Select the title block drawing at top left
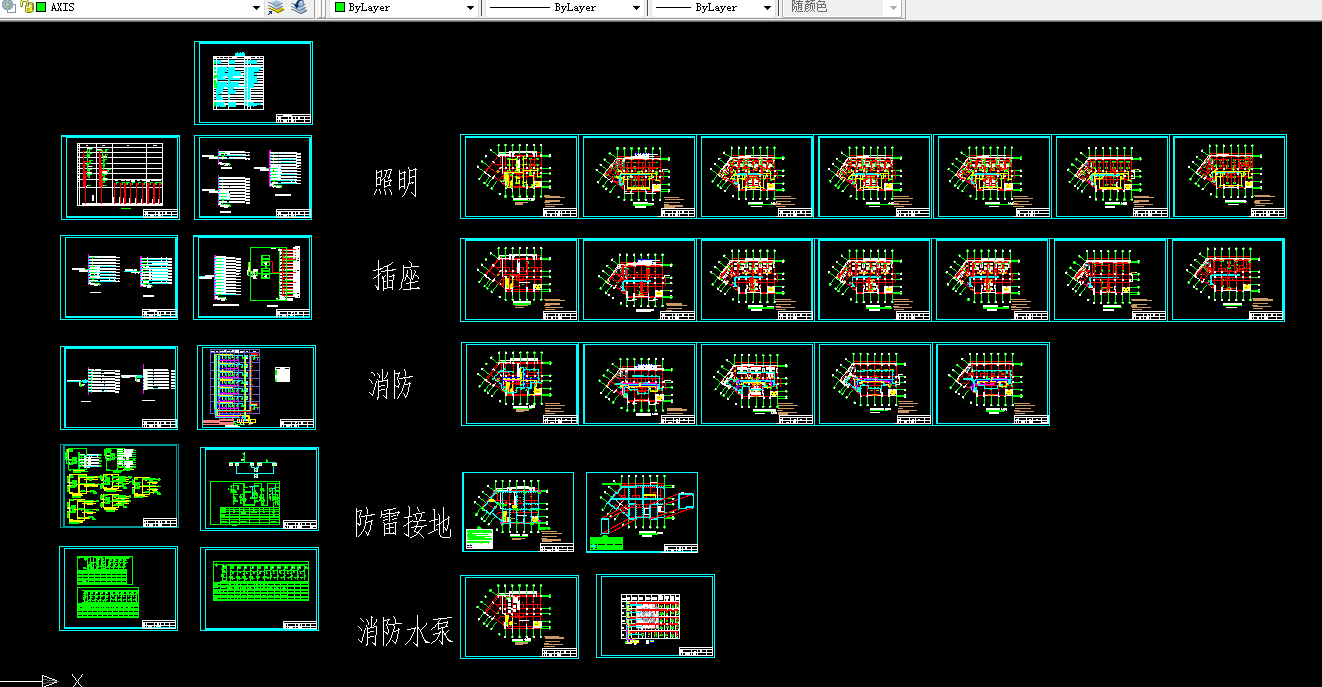Viewport: 1322px width, 687px height. coord(253,82)
